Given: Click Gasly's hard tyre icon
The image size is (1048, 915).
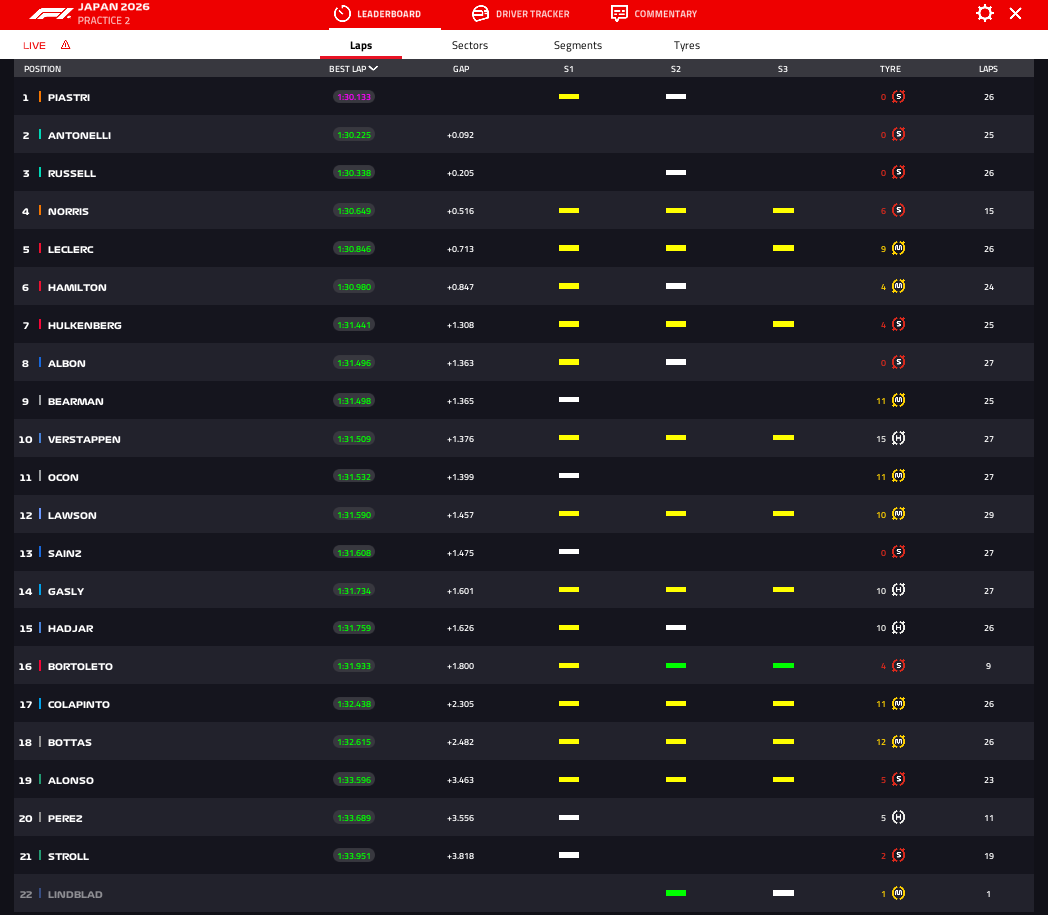Looking at the screenshot, I should 898,590.
